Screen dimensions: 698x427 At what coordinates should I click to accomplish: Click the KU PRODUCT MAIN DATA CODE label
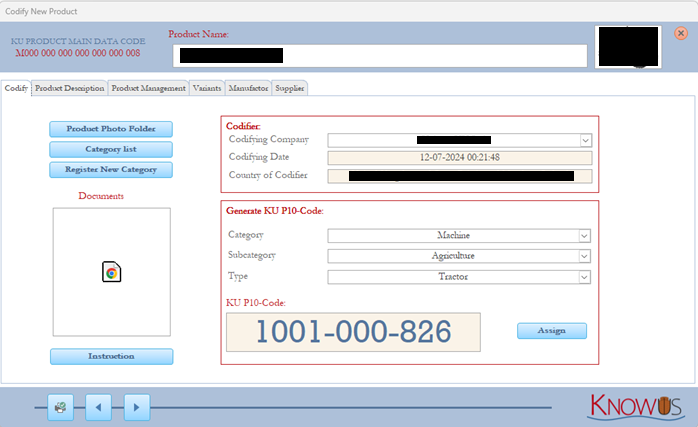(78, 41)
